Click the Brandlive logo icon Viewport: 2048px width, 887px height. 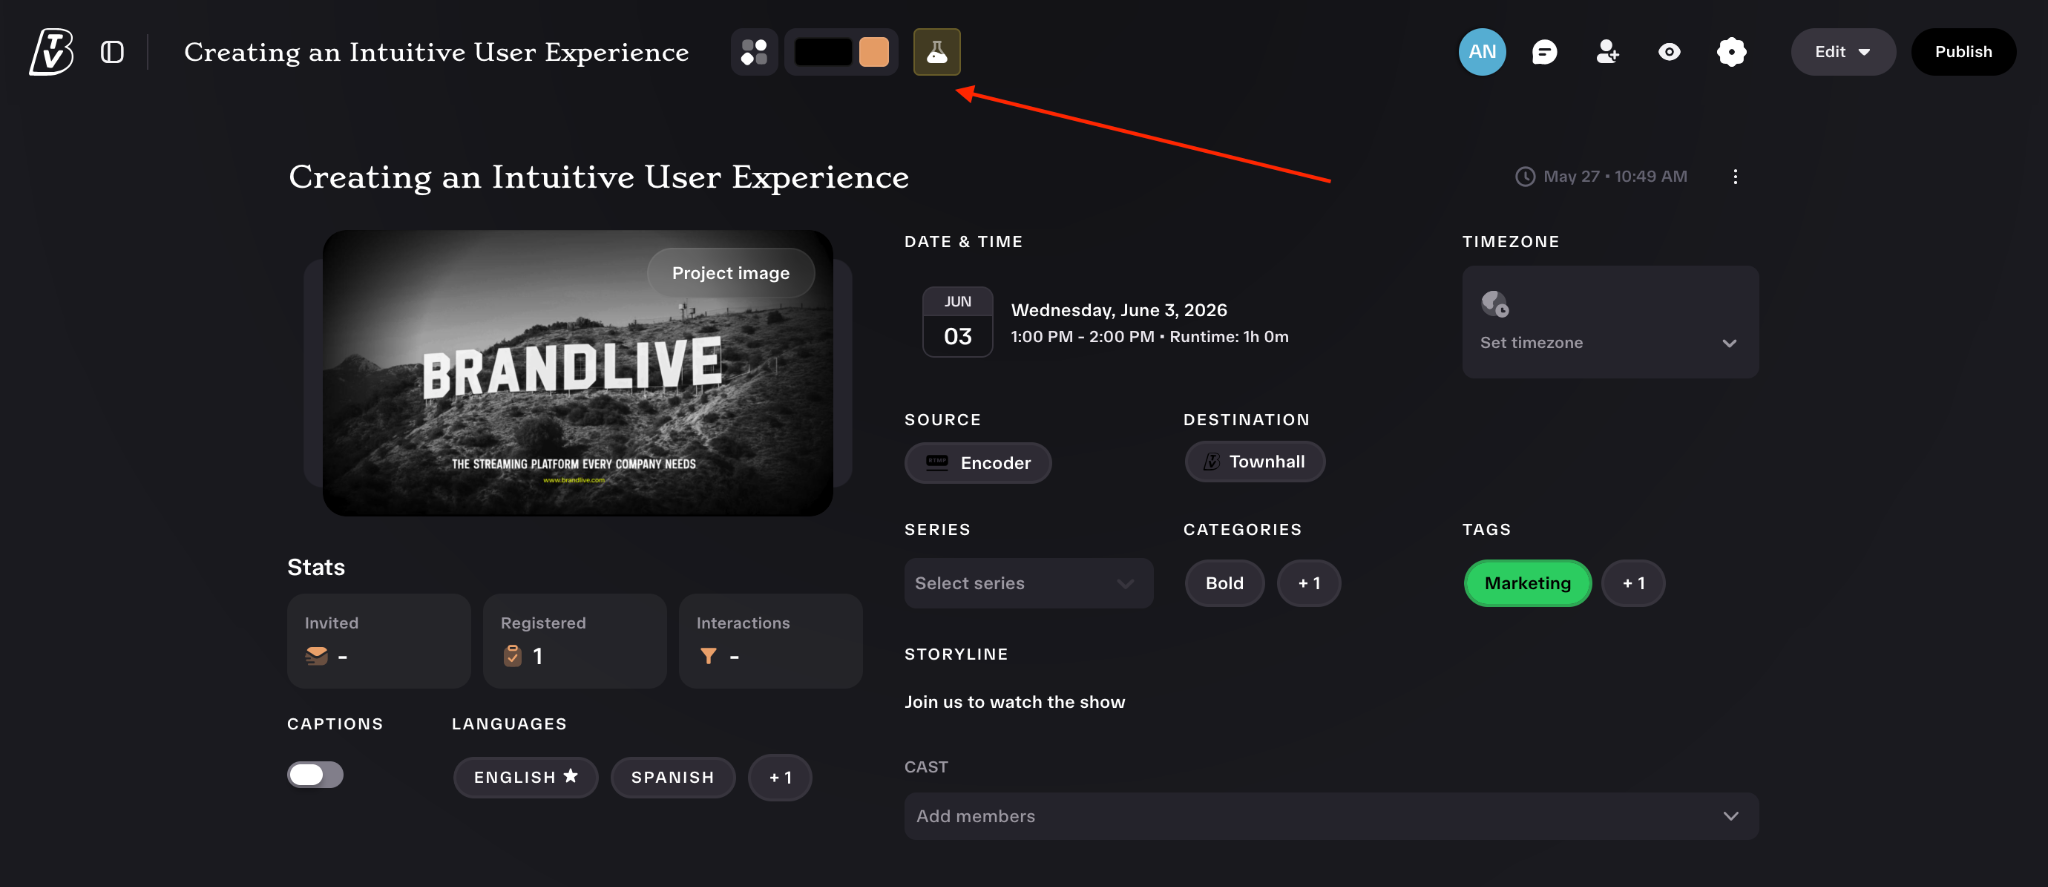[x=52, y=52]
